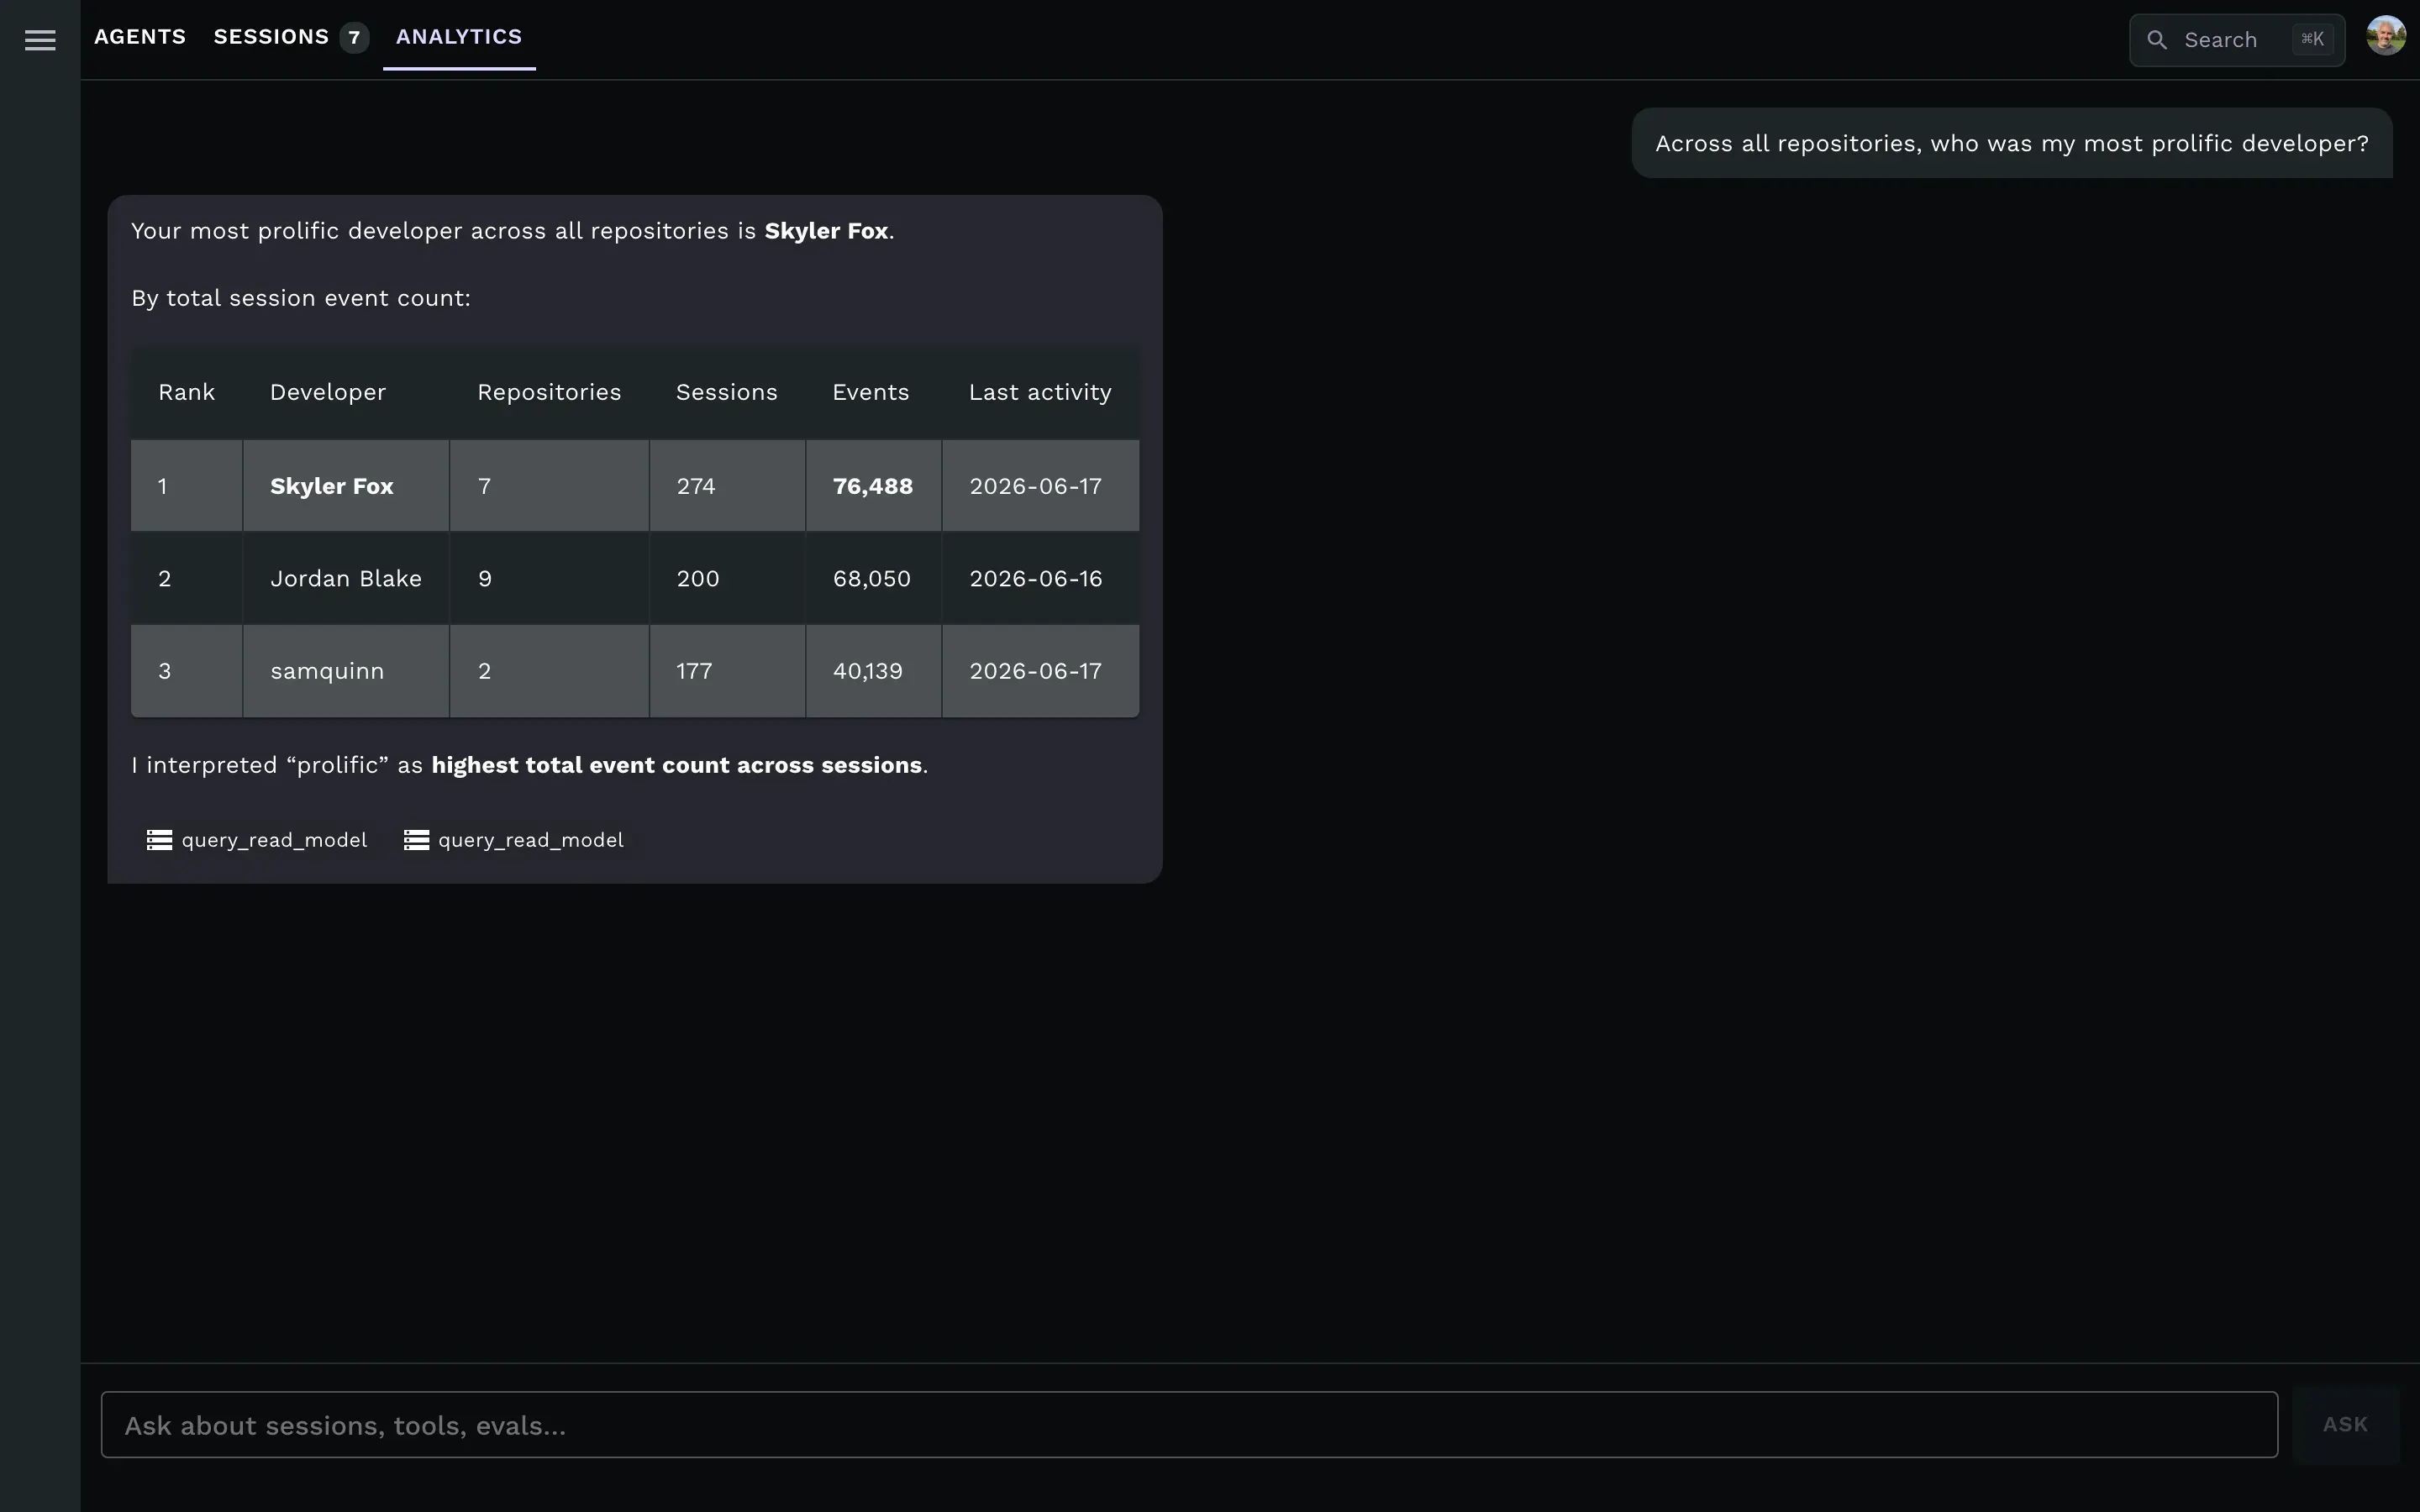2420x1512 pixels.
Task: Click the sessions count badge 7
Action: (x=354, y=38)
